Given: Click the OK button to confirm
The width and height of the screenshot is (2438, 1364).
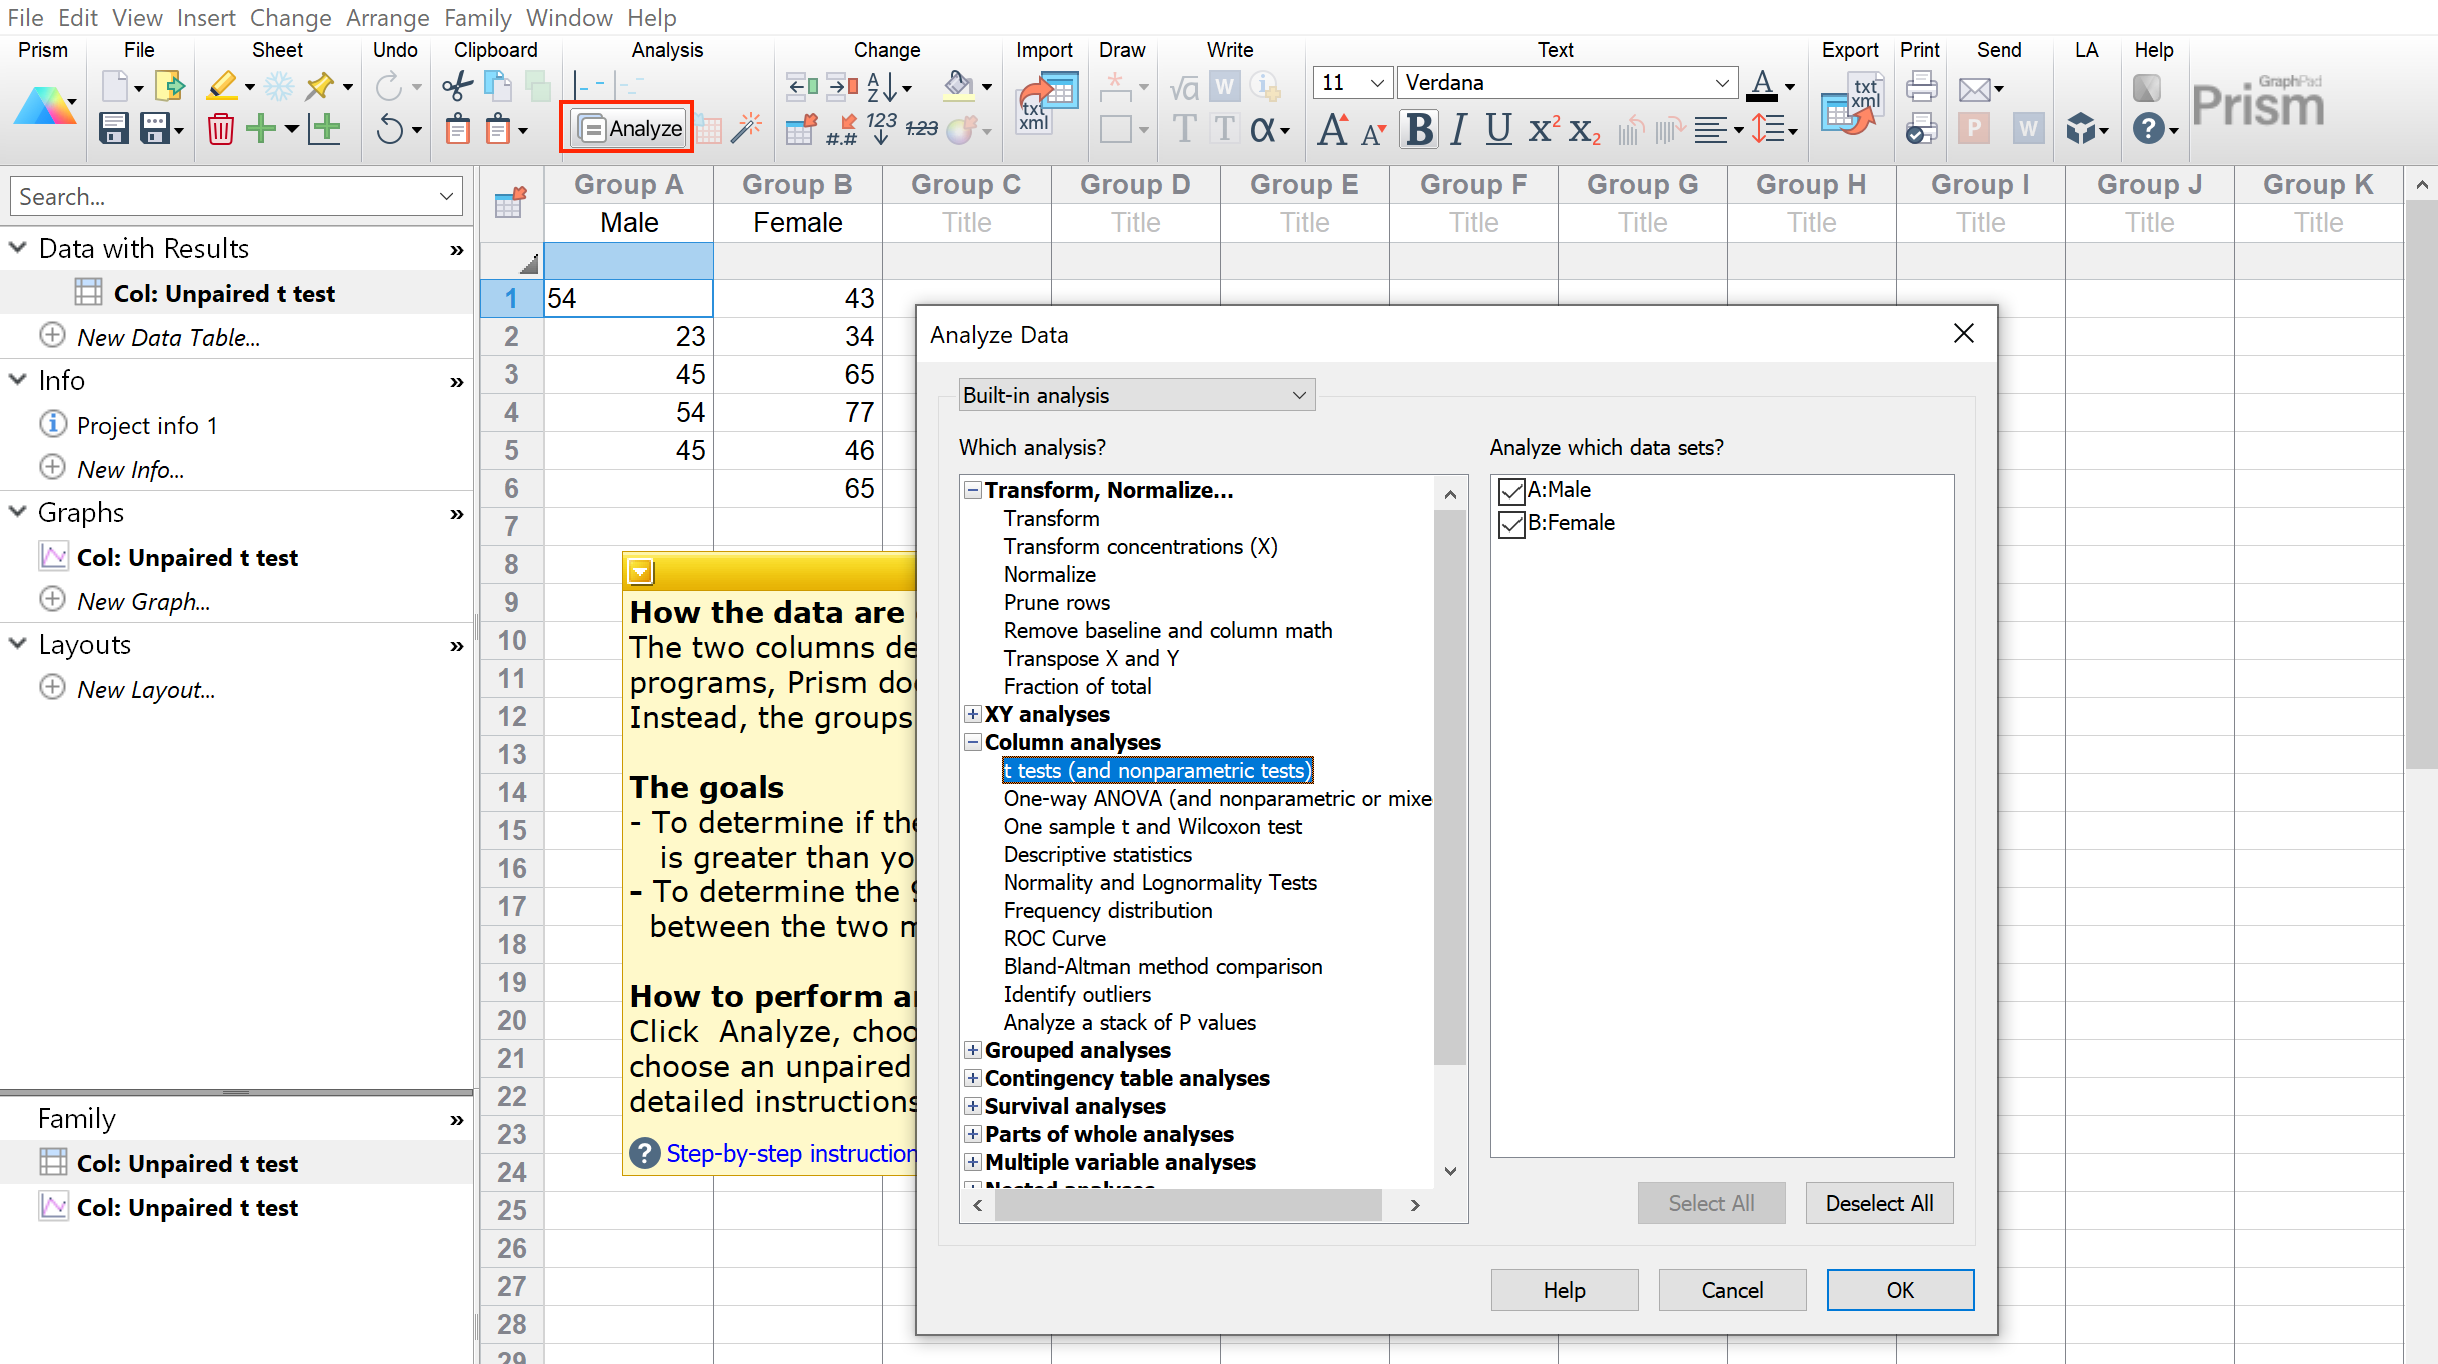Looking at the screenshot, I should tap(1901, 1287).
